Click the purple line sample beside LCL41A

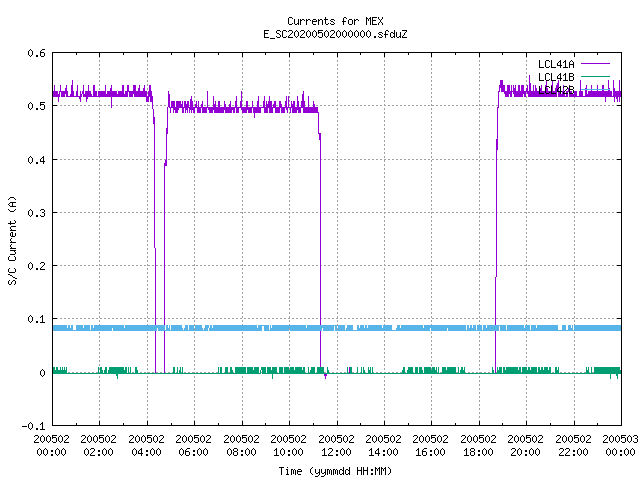point(595,64)
